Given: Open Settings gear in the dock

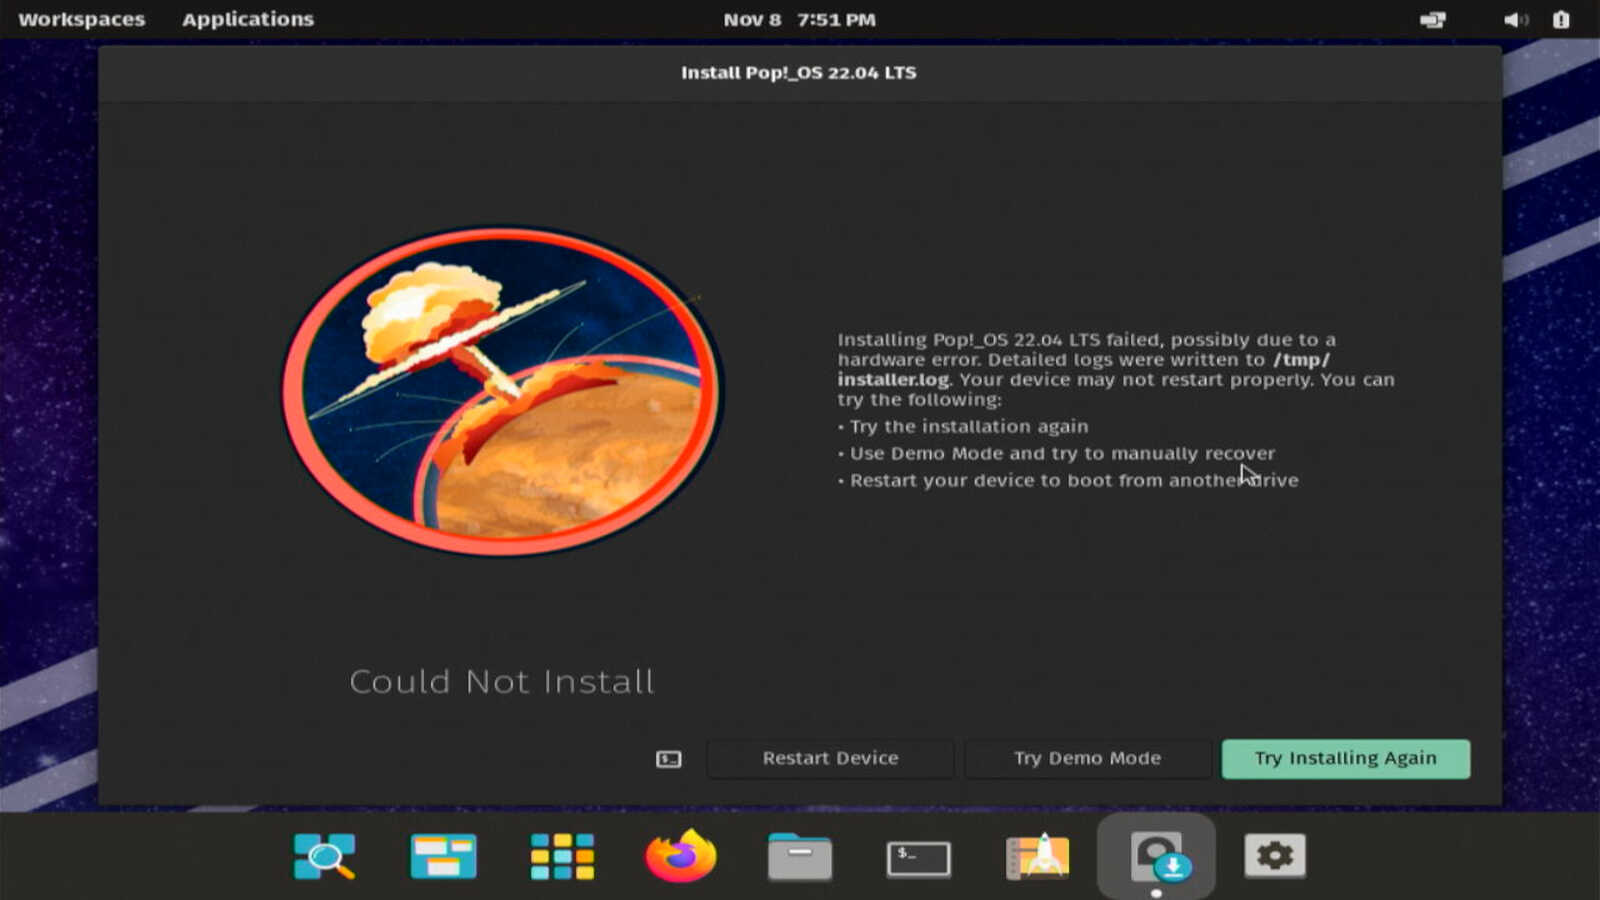Looking at the screenshot, I should coord(1275,856).
